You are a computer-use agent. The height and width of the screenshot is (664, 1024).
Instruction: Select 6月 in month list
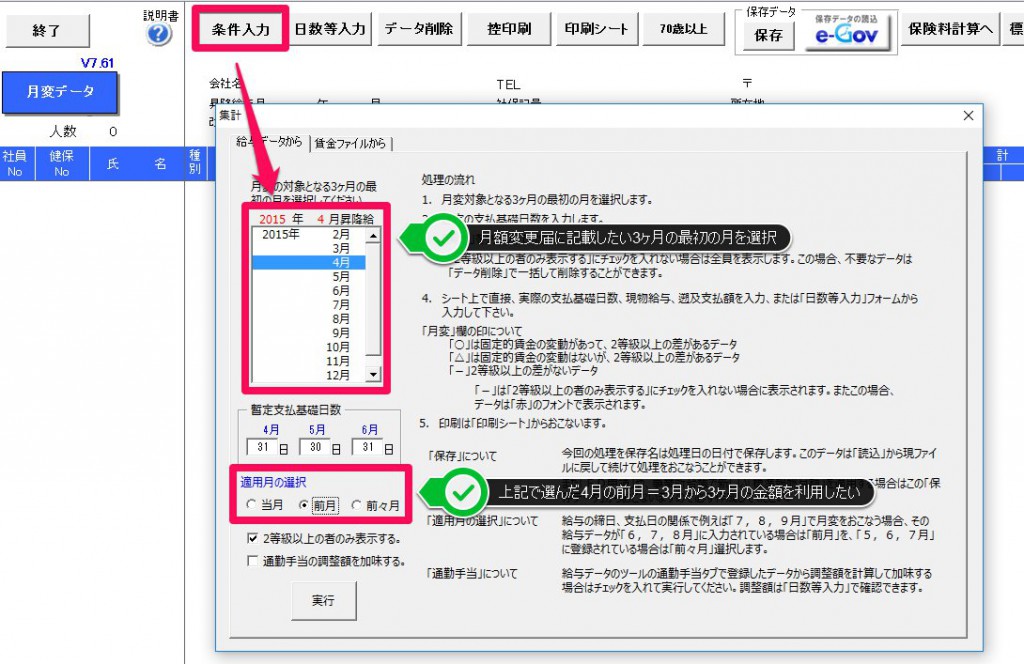pyautogui.click(x=308, y=291)
